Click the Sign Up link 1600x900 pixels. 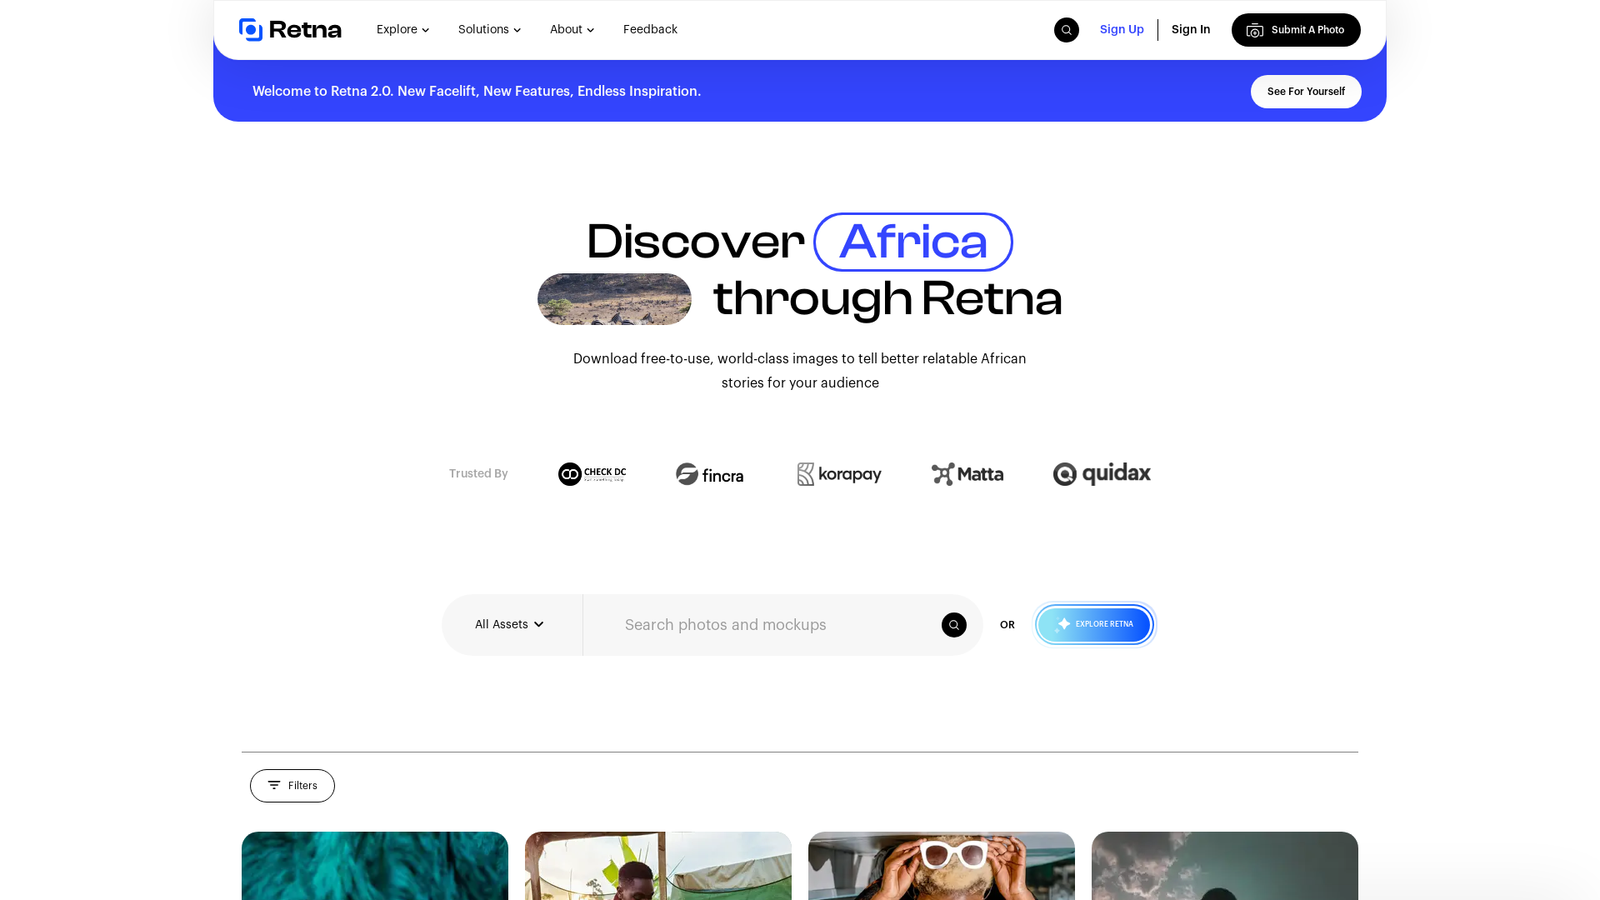point(1122,30)
